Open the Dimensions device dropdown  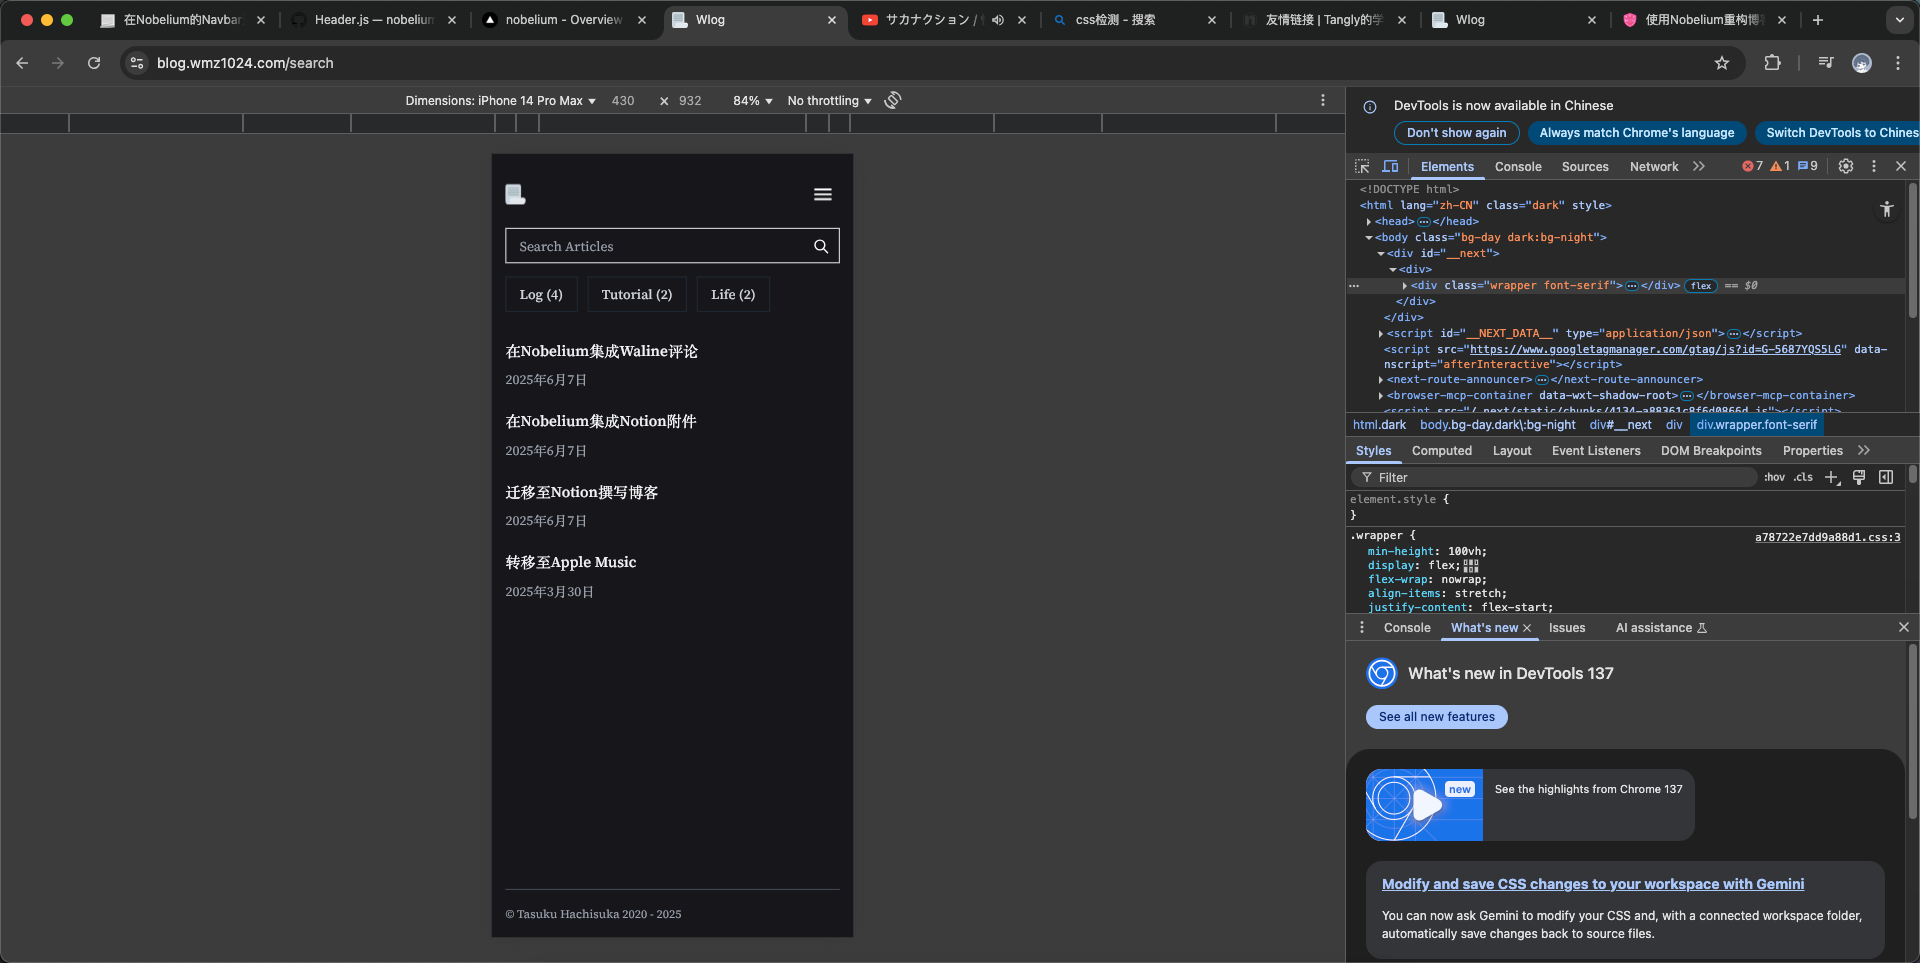point(500,101)
